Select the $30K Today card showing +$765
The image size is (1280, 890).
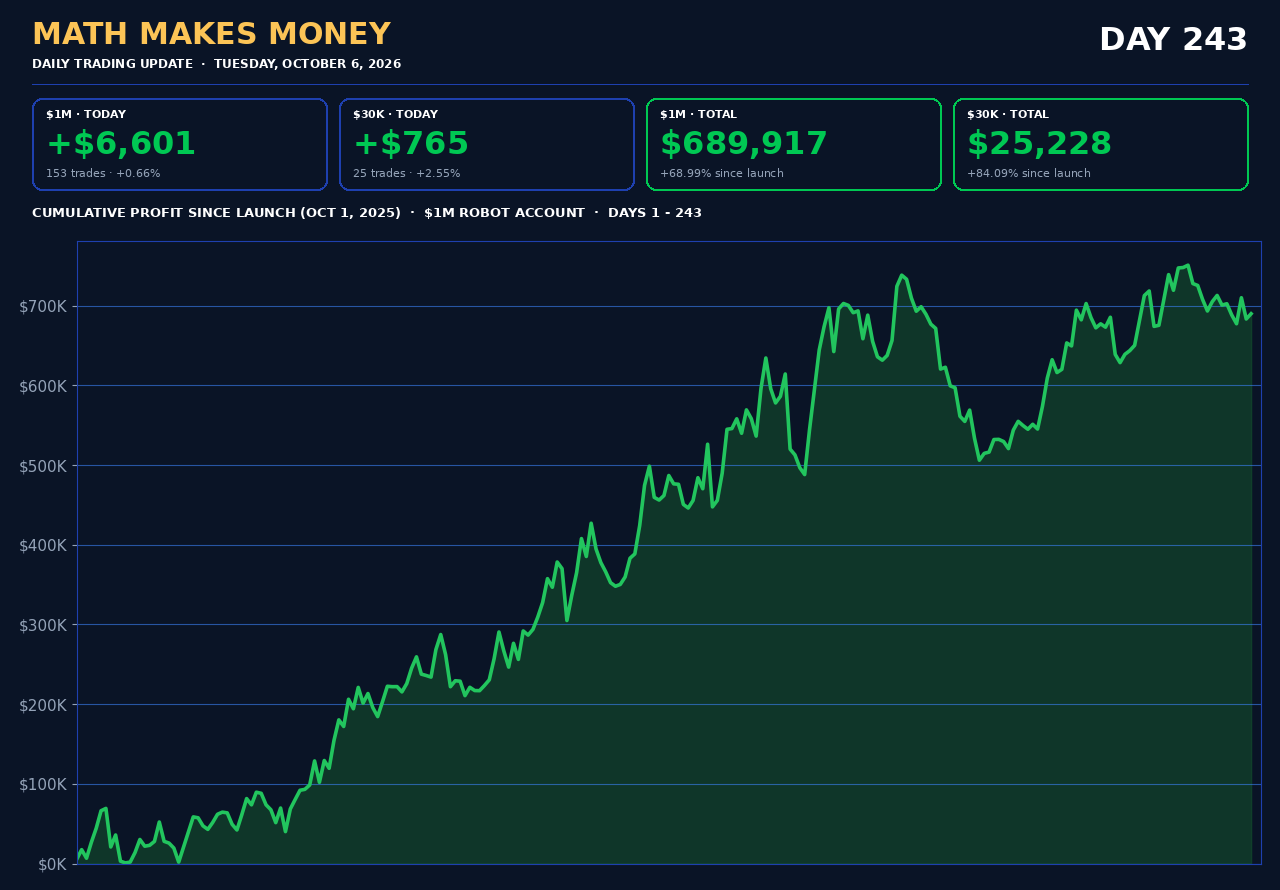(x=487, y=144)
